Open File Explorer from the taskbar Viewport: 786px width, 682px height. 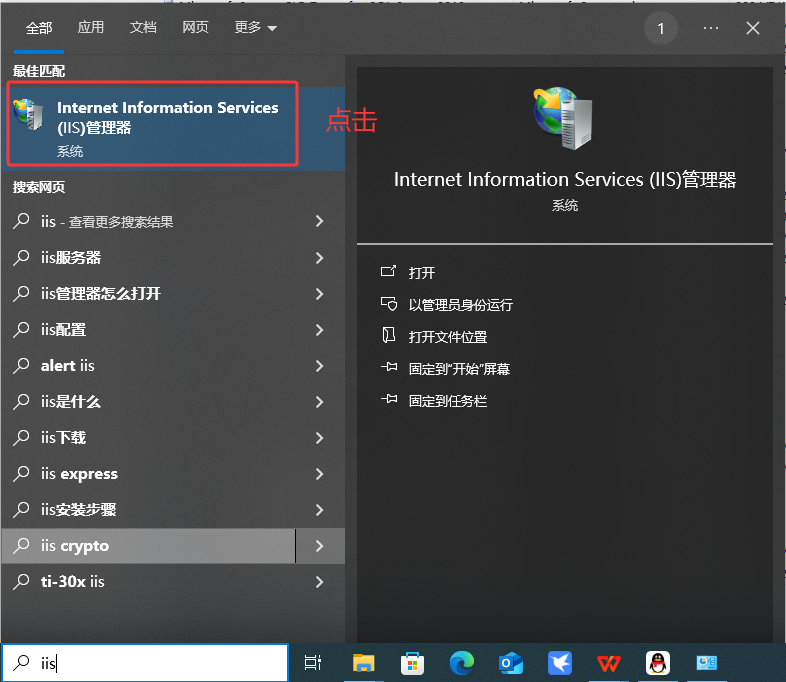pyautogui.click(x=363, y=663)
